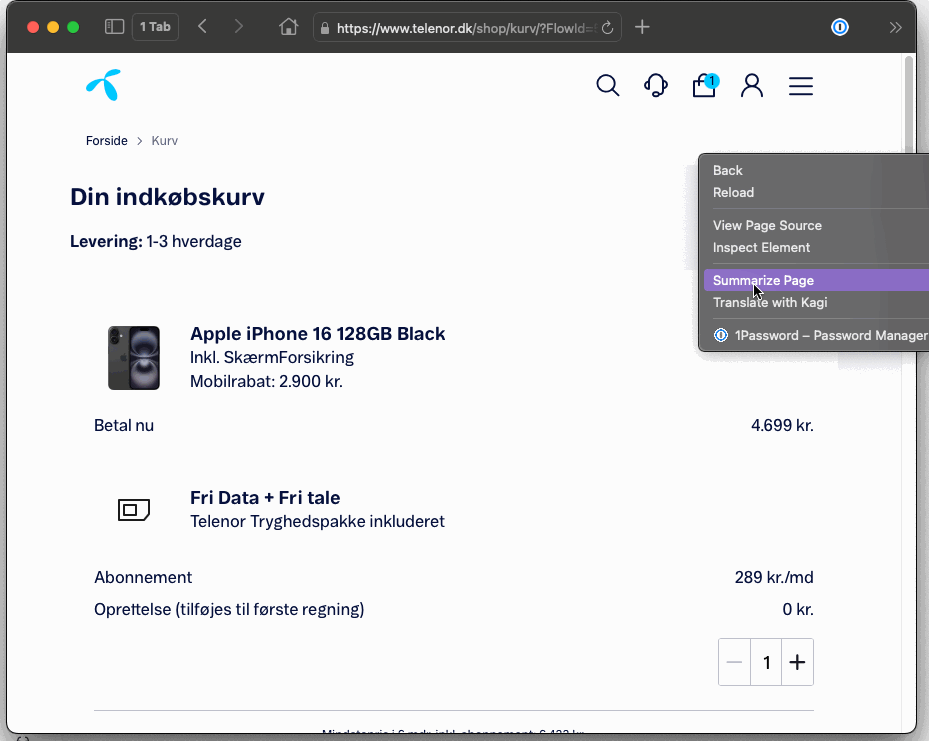Open the hamburger menu

click(x=801, y=87)
